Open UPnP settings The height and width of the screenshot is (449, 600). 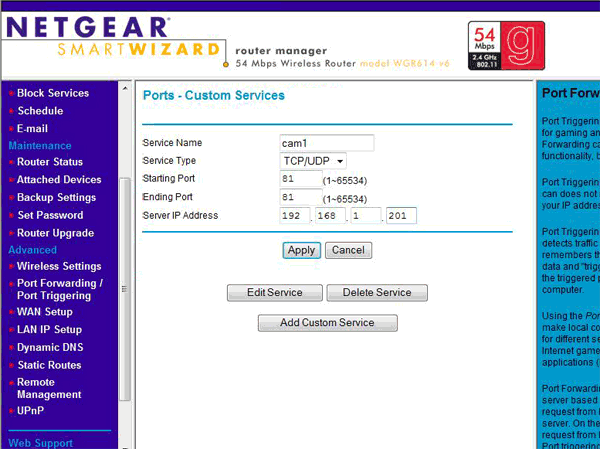(x=30, y=411)
